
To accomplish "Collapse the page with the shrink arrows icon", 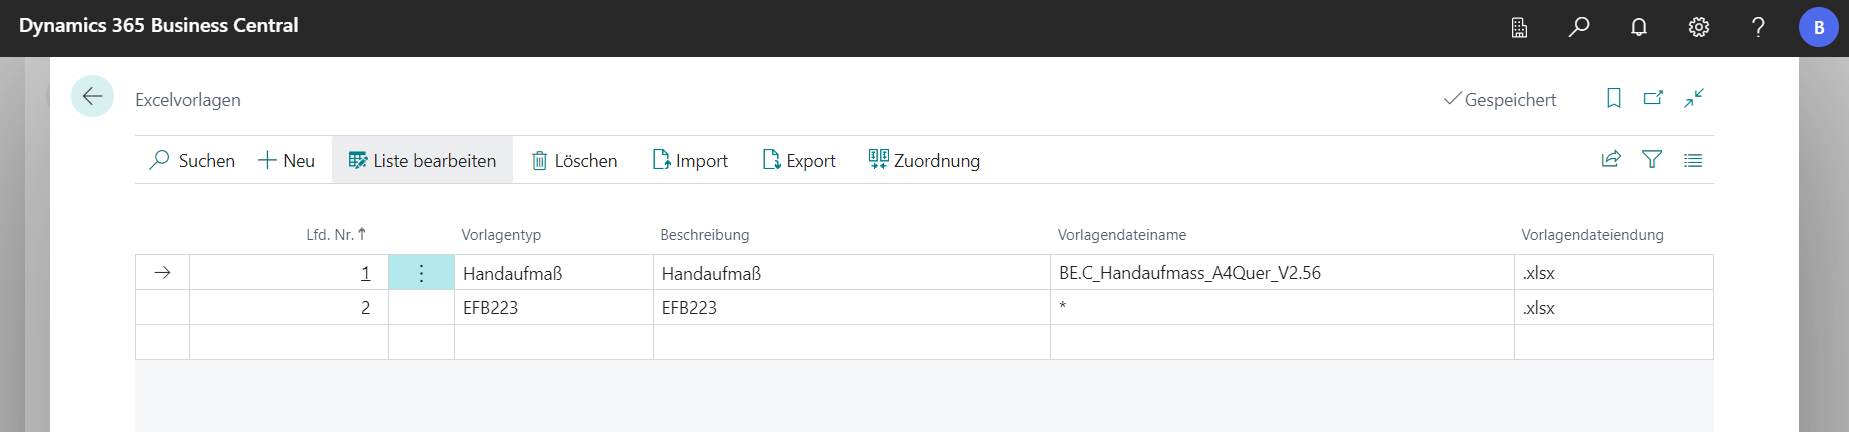I will tap(1693, 98).
